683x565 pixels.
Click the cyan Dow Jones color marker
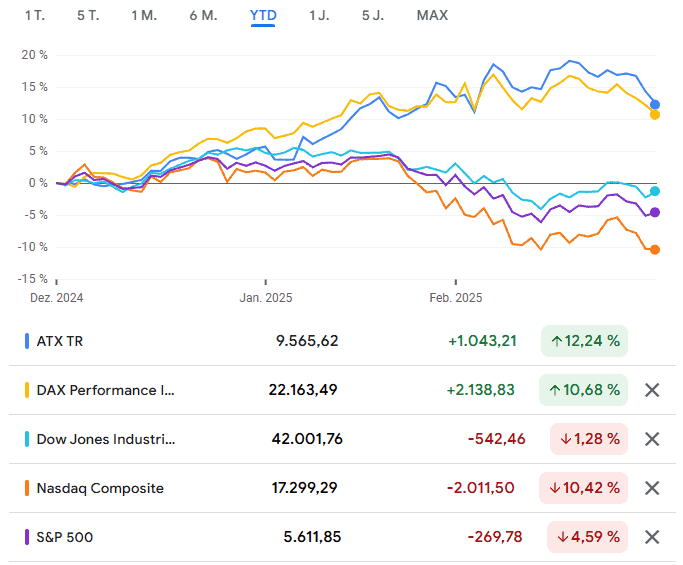(27, 439)
